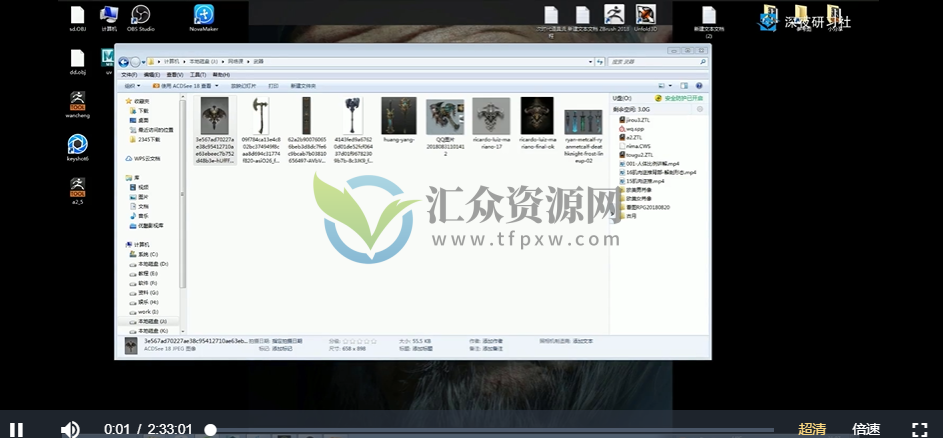Mute the video with speaker icon
This screenshot has width=943, height=438.
point(70,430)
